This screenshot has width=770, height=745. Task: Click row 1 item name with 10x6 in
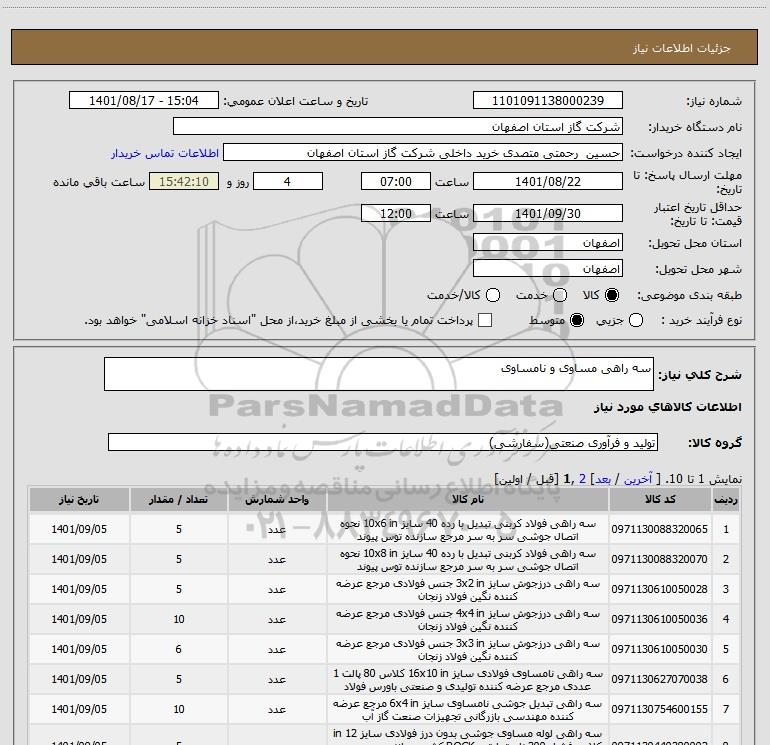pos(468,530)
